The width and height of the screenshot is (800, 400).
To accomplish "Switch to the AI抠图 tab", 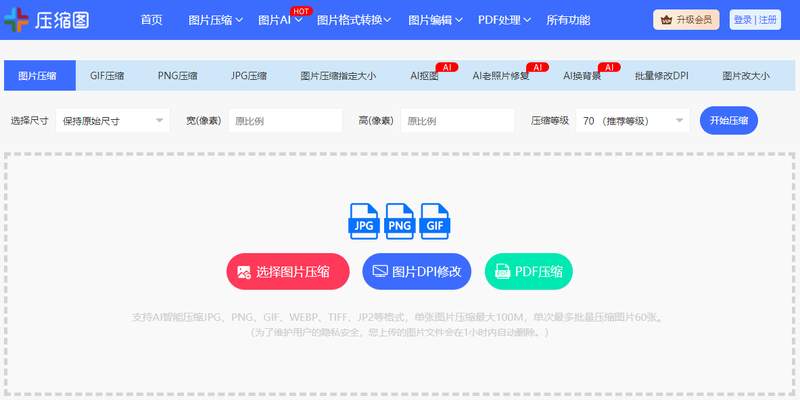I will (424, 75).
